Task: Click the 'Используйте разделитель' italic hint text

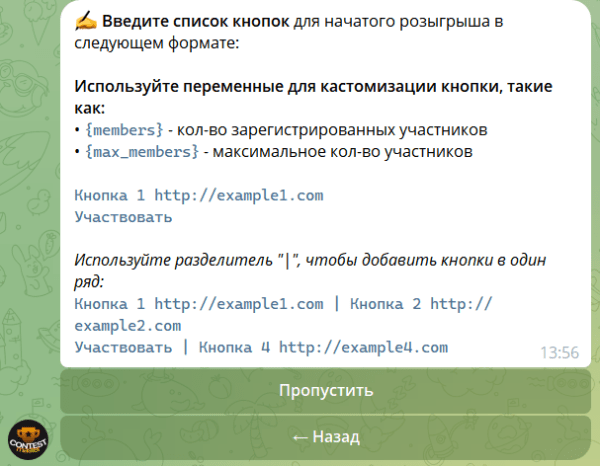Action: point(310,271)
